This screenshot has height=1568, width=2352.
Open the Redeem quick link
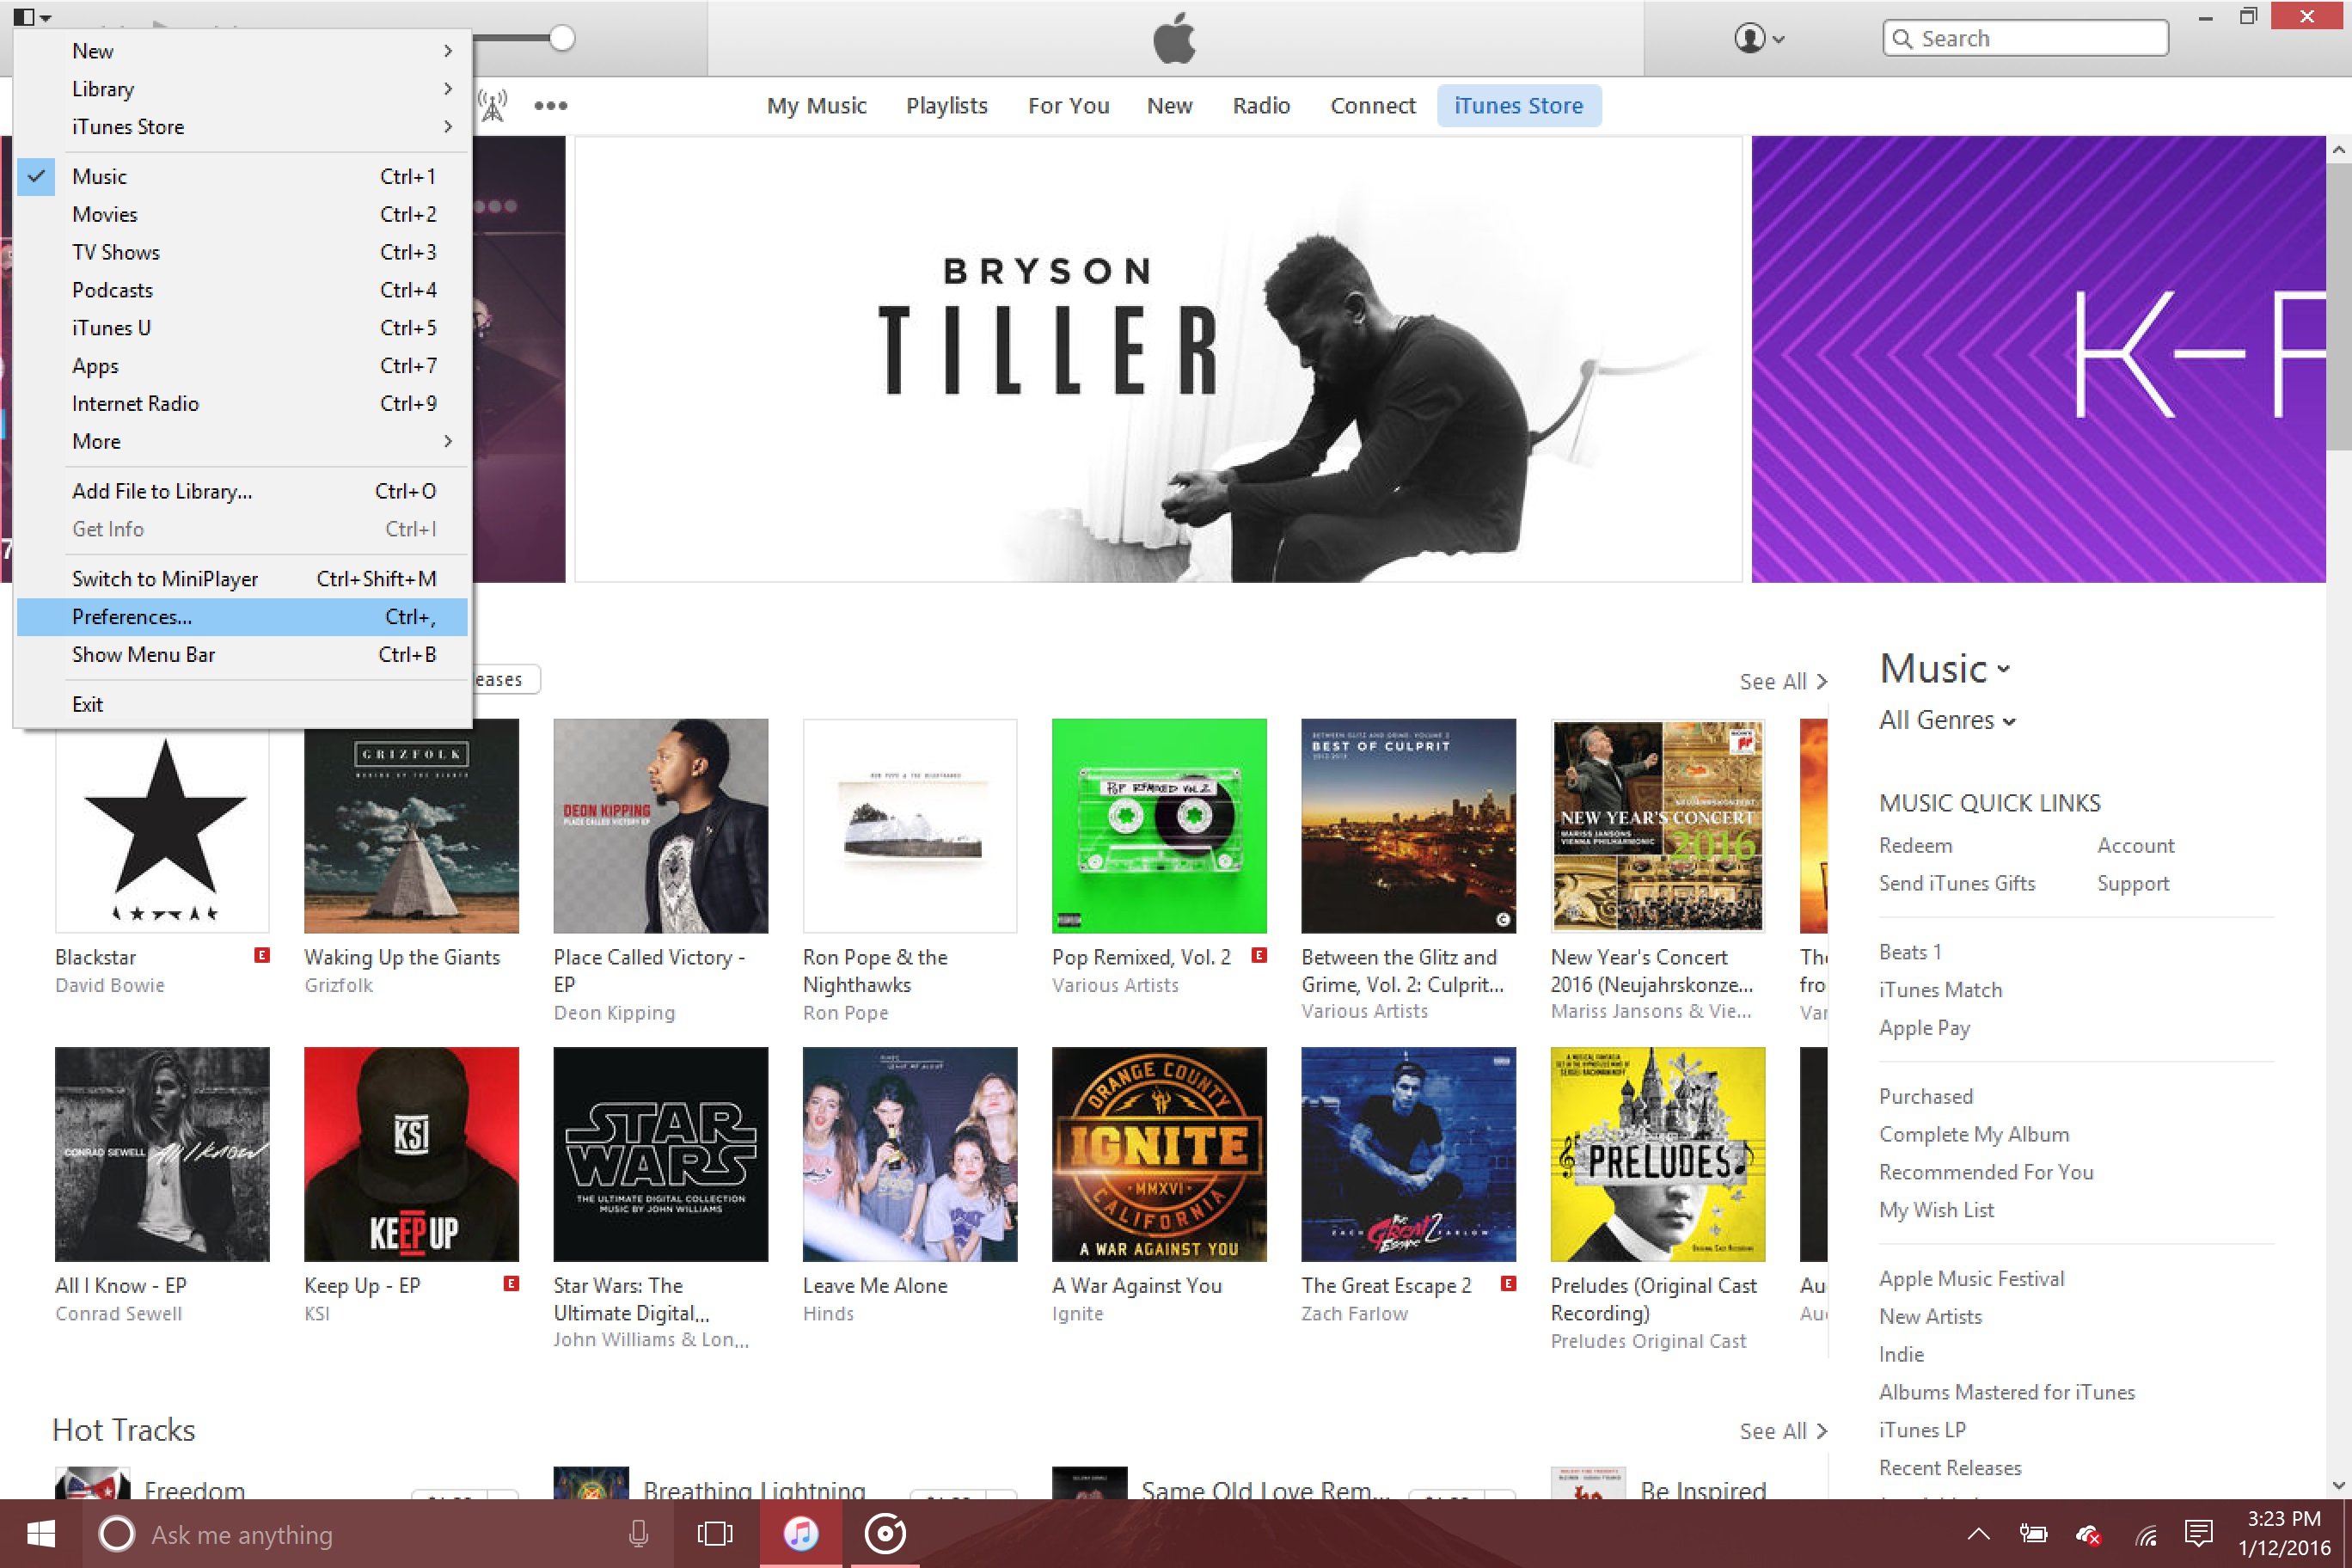pos(1915,846)
